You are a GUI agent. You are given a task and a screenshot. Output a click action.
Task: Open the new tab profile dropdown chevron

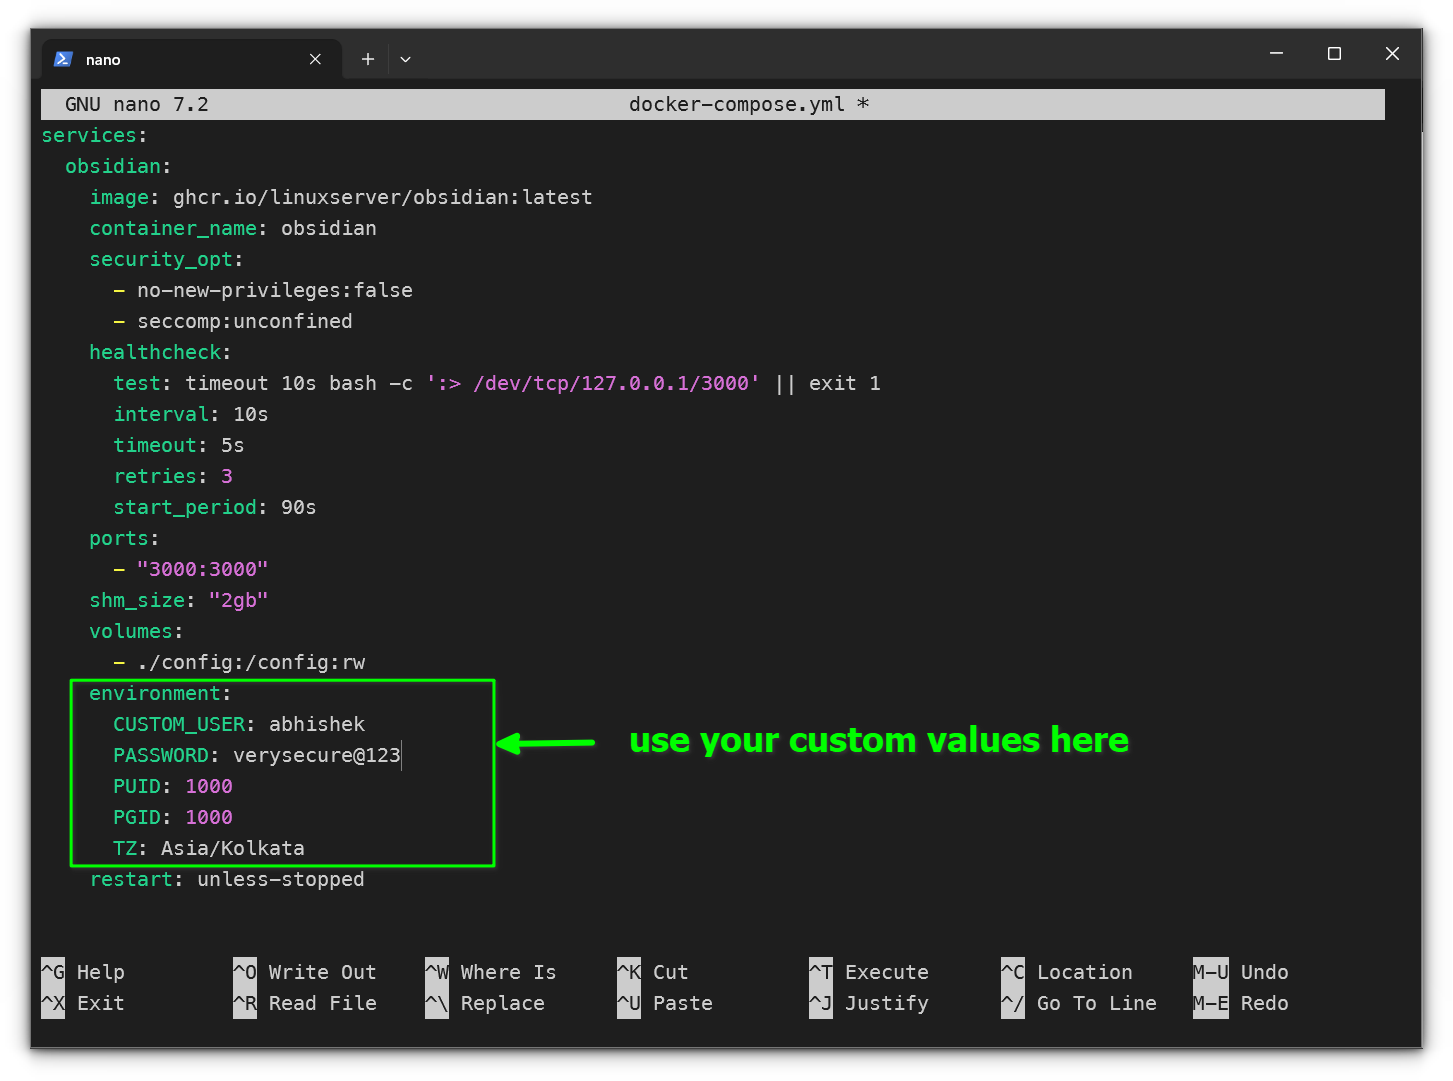405,59
